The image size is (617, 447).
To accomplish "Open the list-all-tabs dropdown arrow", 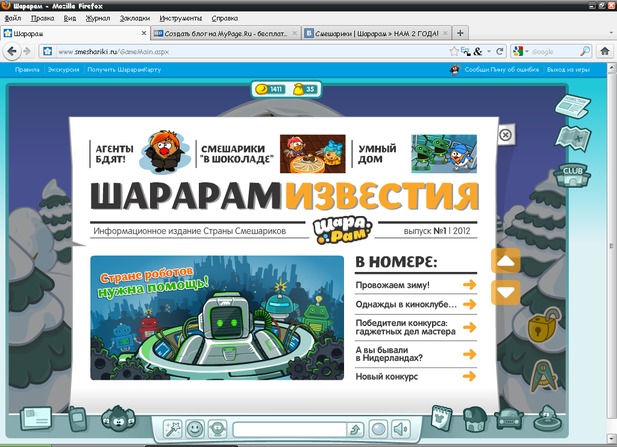I will [x=611, y=33].
